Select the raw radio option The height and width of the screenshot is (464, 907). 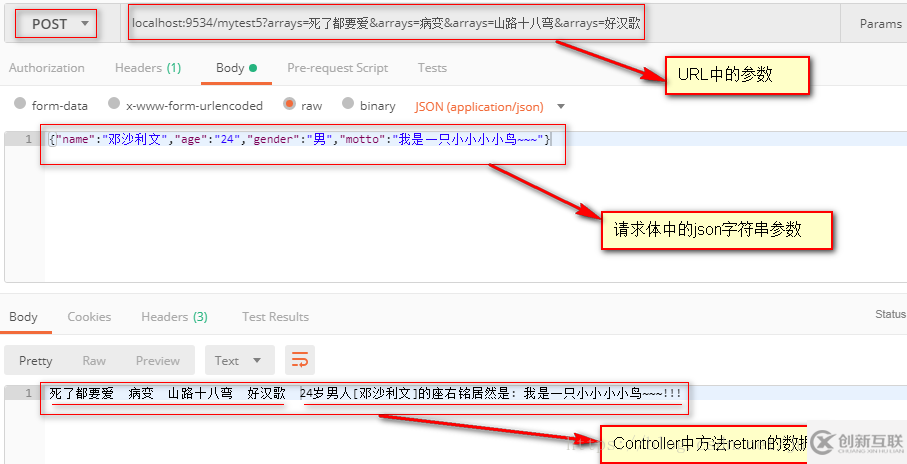[289, 104]
